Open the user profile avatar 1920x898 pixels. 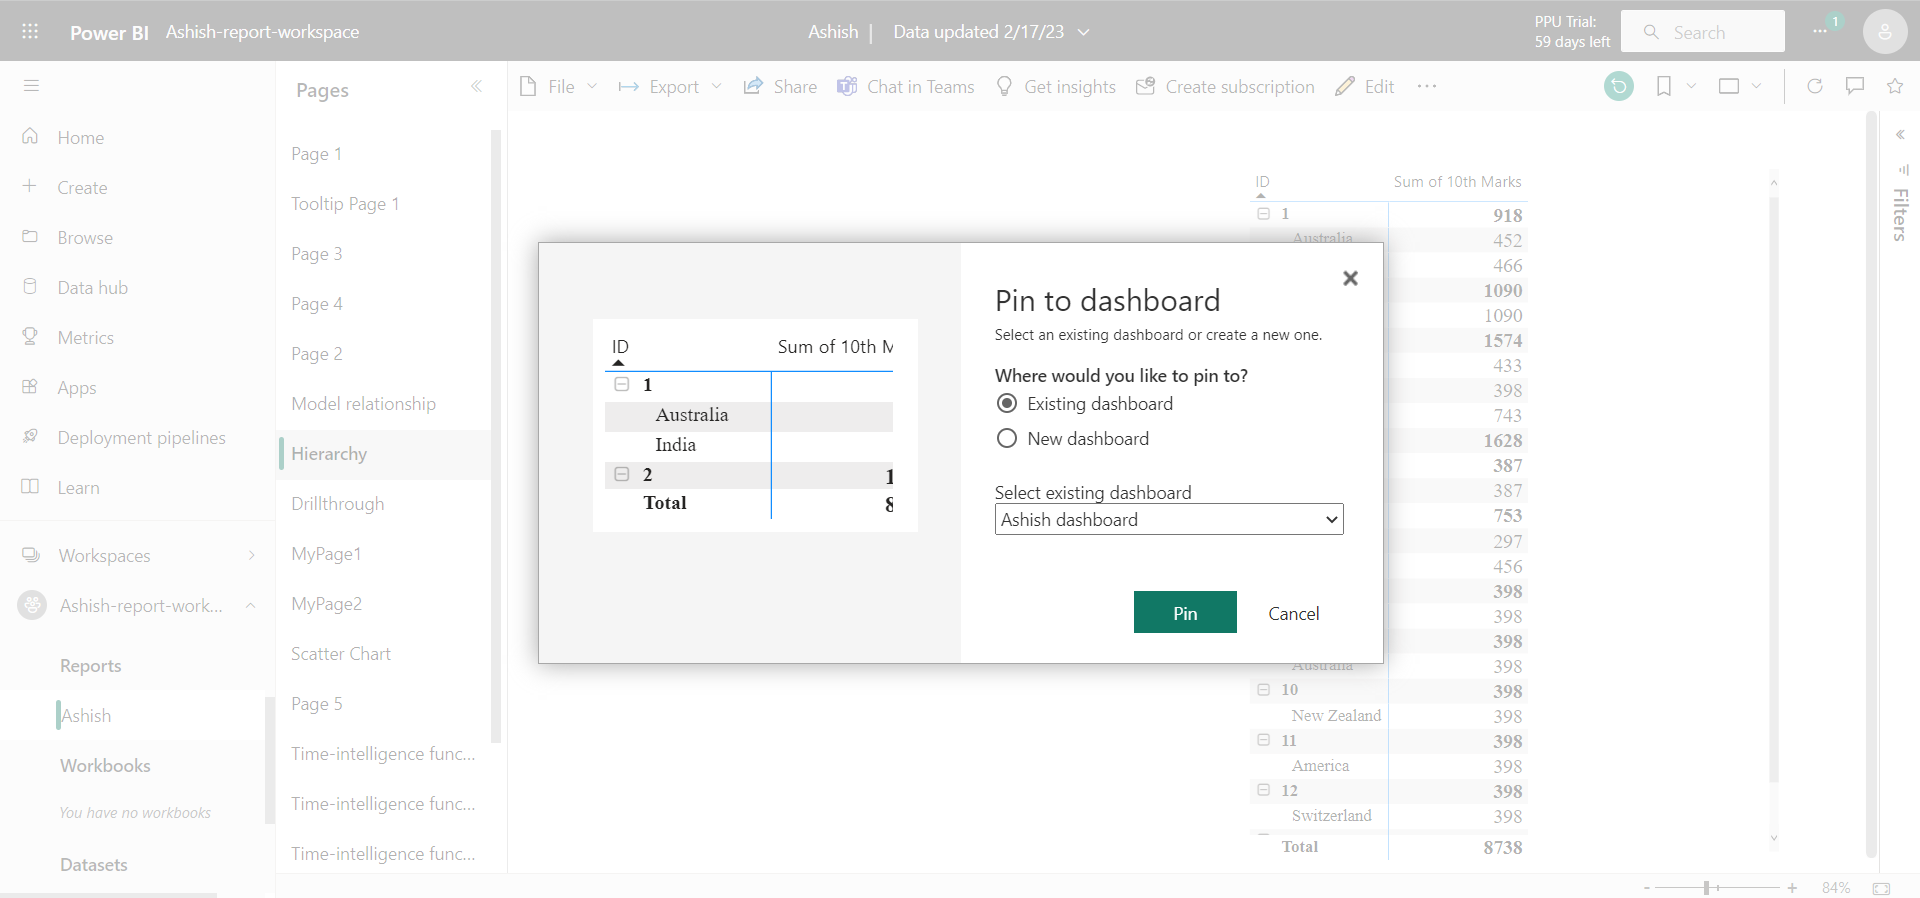1884,32
